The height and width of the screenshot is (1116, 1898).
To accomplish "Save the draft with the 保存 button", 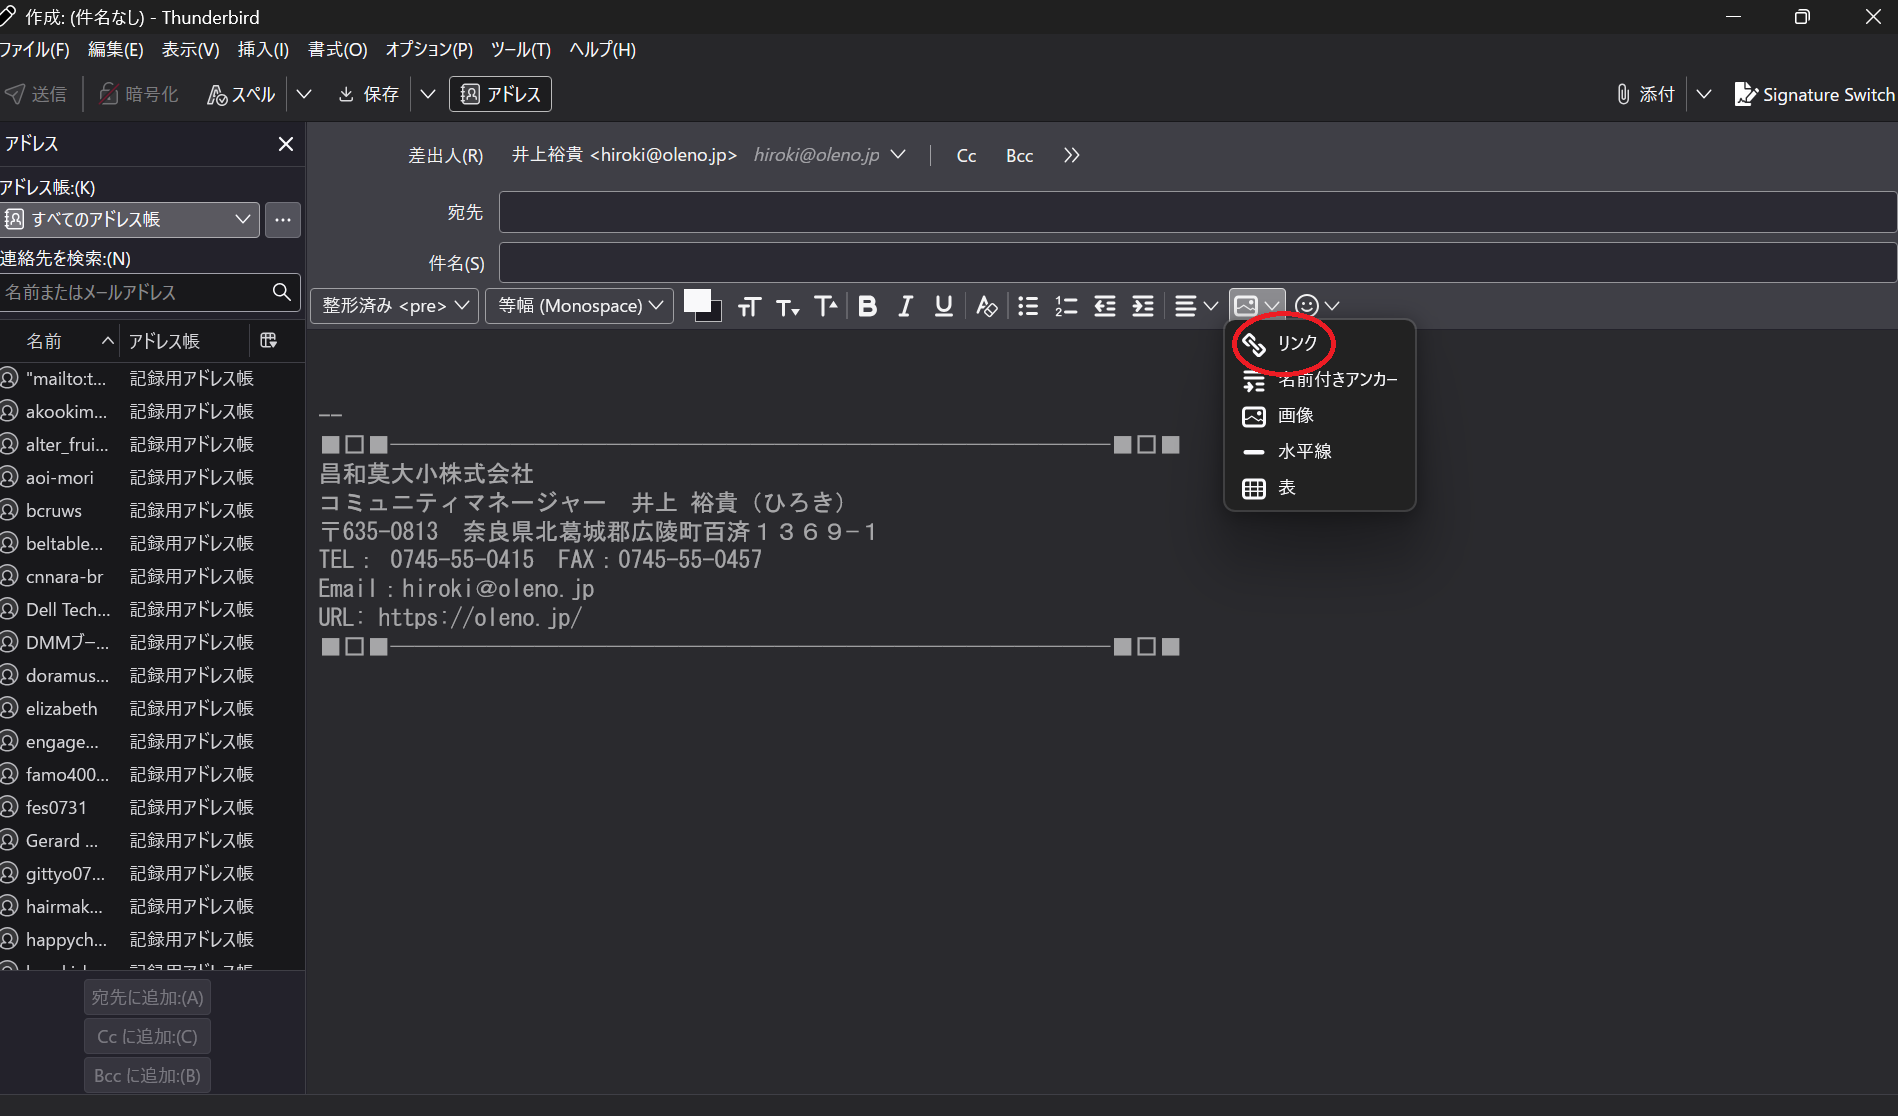I will click(x=368, y=94).
